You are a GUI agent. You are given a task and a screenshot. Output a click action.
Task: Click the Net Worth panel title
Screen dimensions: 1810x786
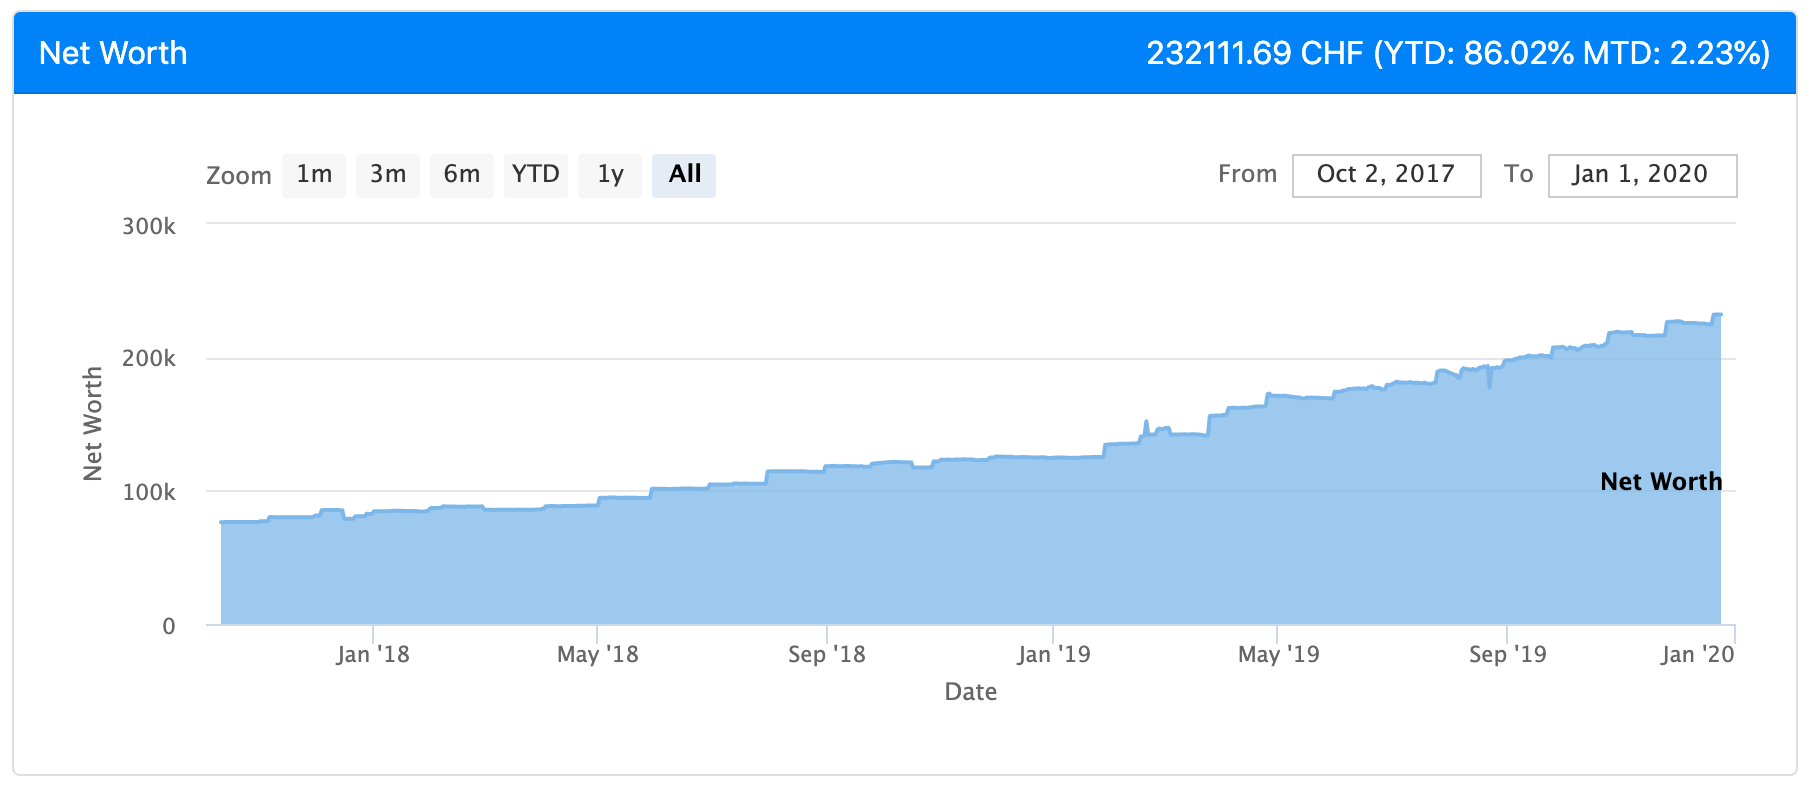[x=113, y=53]
